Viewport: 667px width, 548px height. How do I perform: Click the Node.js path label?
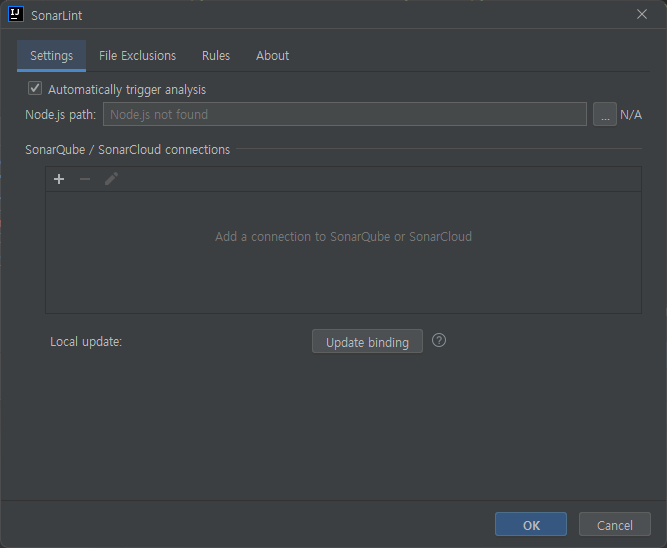pos(61,114)
